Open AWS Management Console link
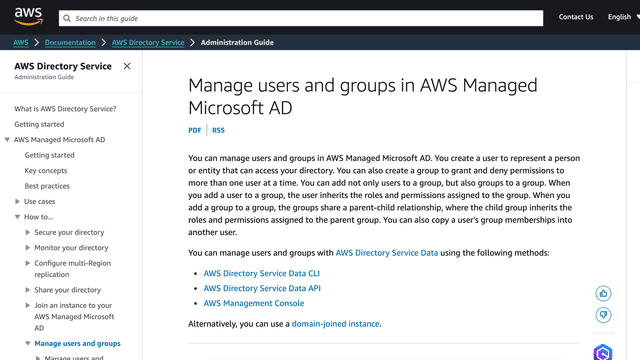The height and width of the screenshot is (360, 640). point(254,303)
